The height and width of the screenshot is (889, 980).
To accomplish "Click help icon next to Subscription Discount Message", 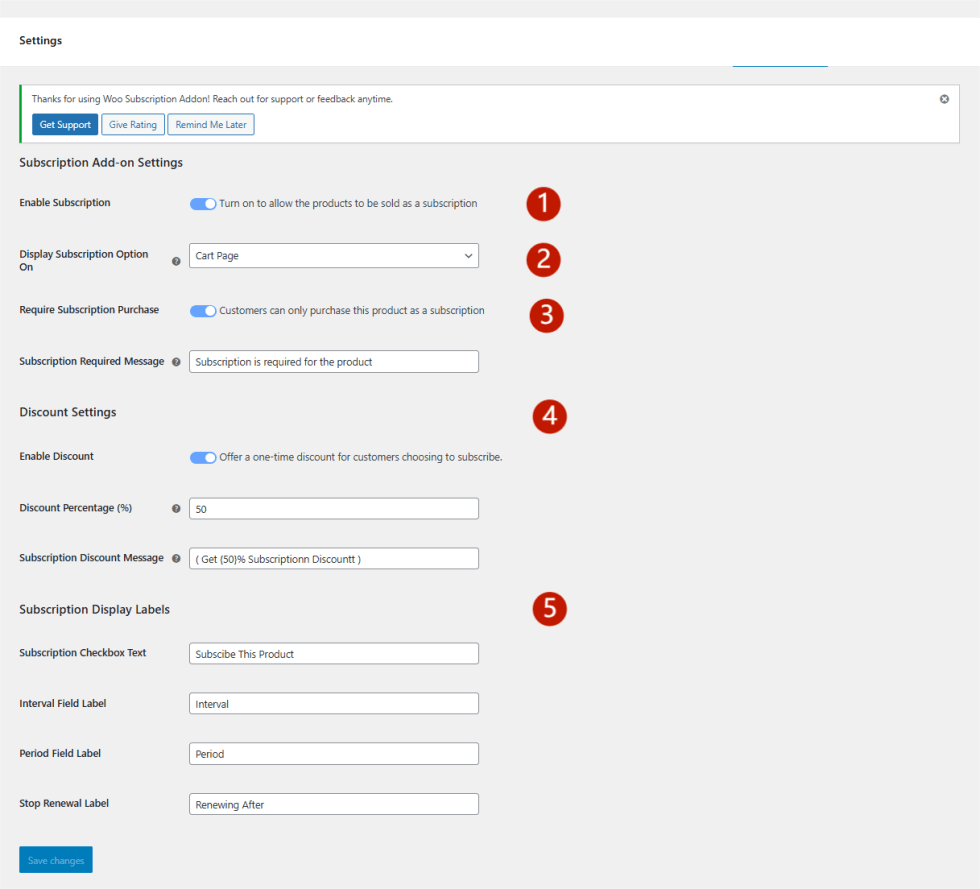I will [177, 559].
